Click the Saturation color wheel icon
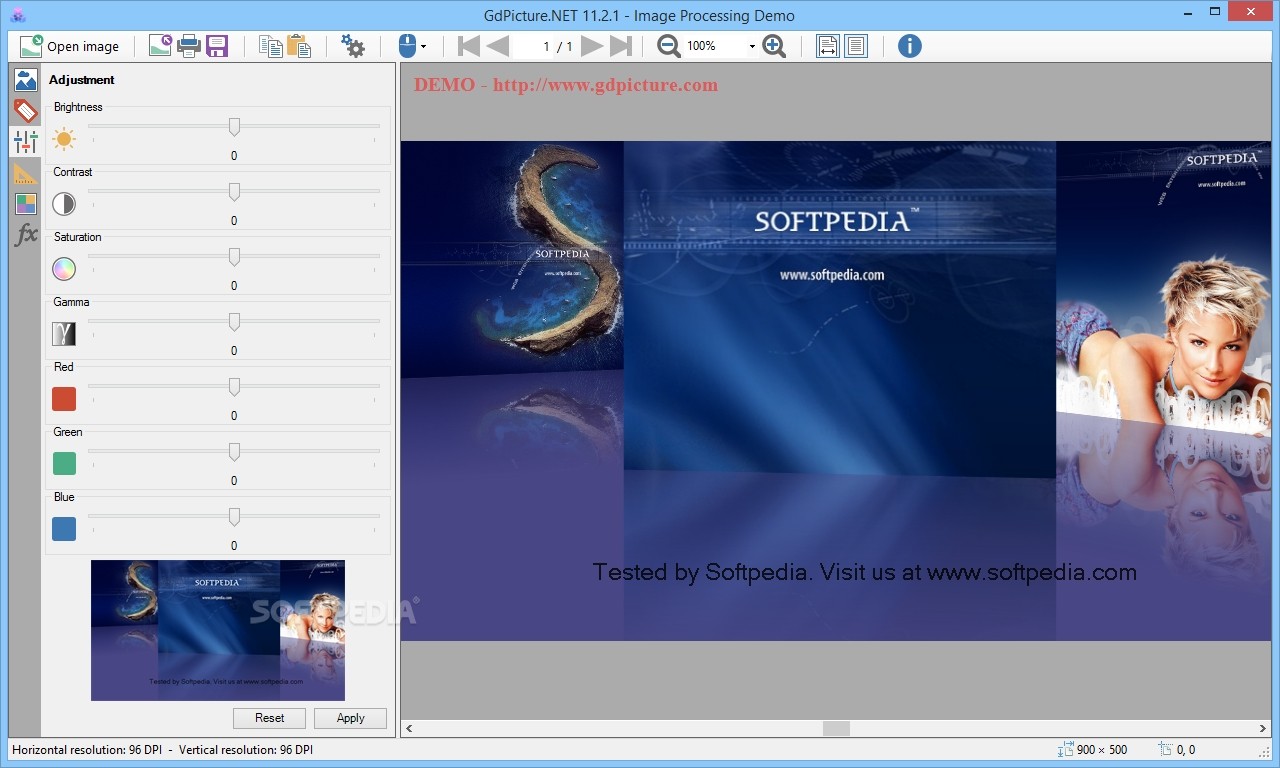The image size is (1280, 768). point(64,269)
